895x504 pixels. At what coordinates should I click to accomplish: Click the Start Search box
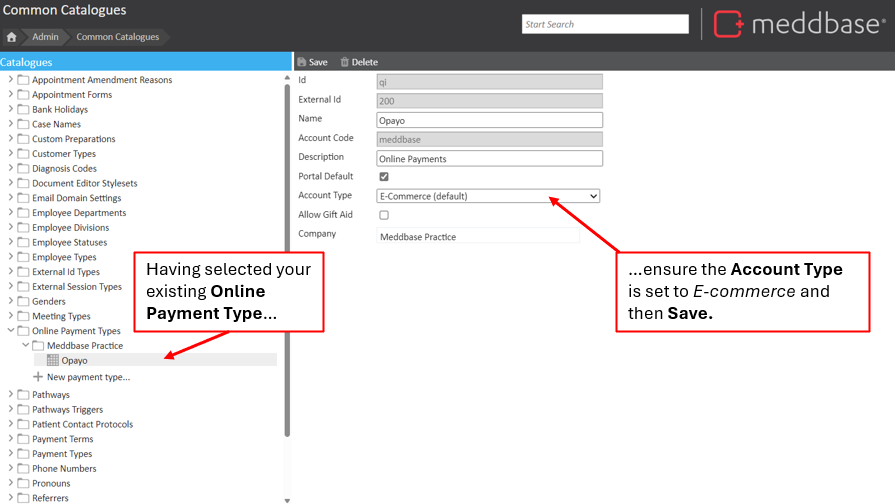[x=605, y=24]
